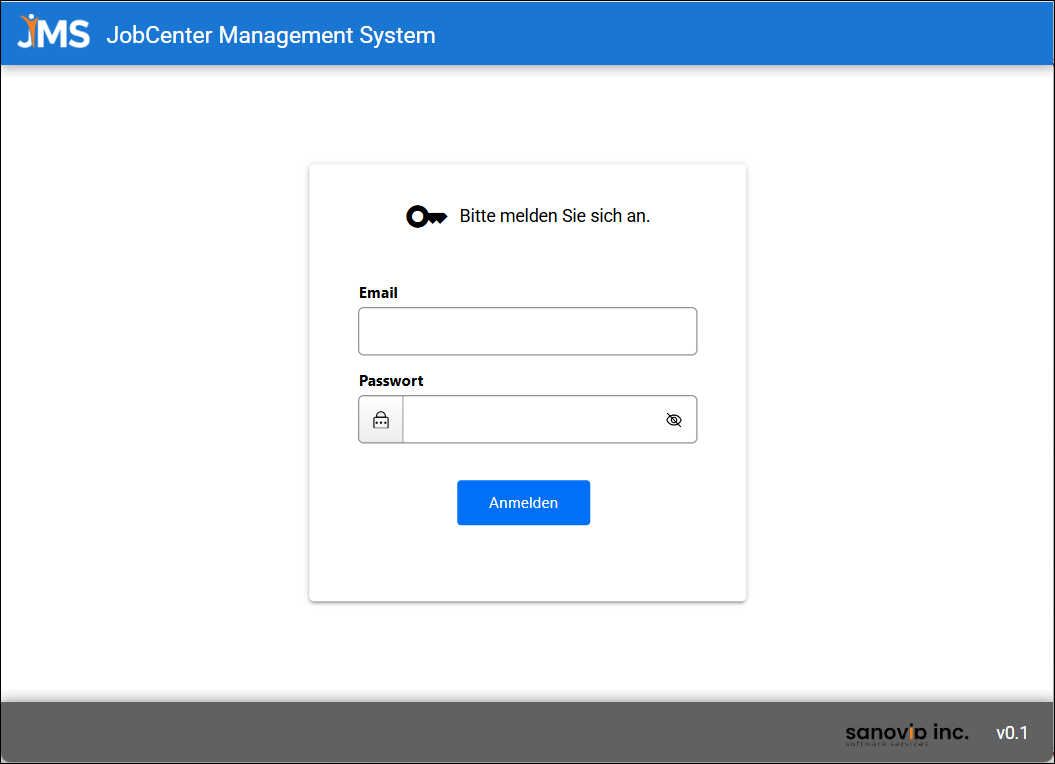
Task: Click the sanovip inc. footer logo
Action: [x=906, y=733]
